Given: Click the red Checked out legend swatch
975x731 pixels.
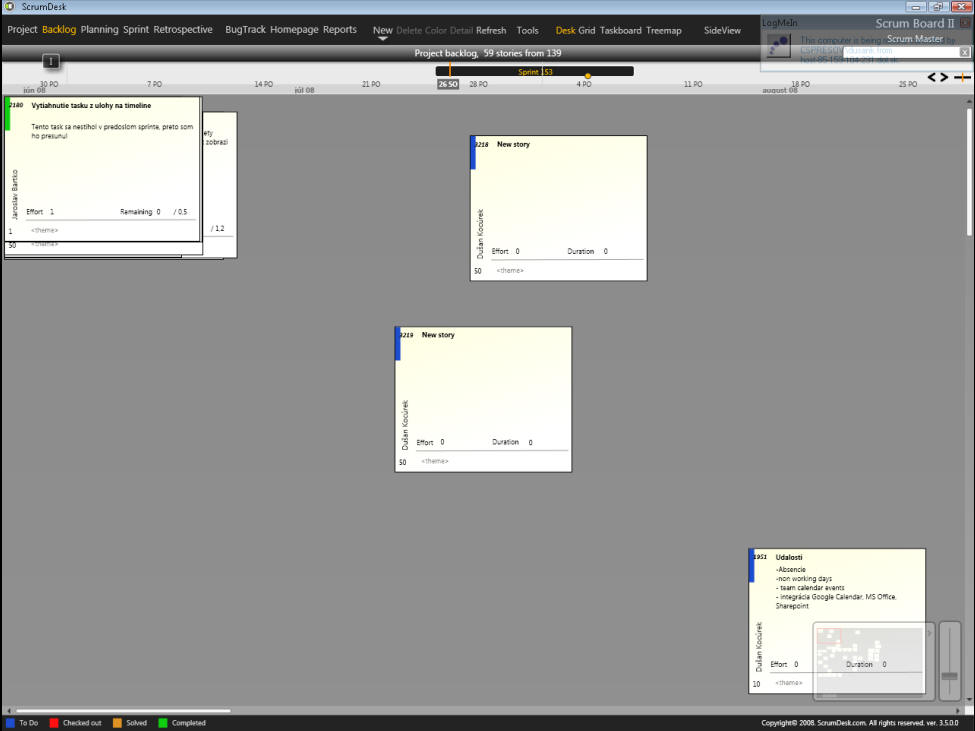Looking at the screenshot, I should tap(54, 723).
